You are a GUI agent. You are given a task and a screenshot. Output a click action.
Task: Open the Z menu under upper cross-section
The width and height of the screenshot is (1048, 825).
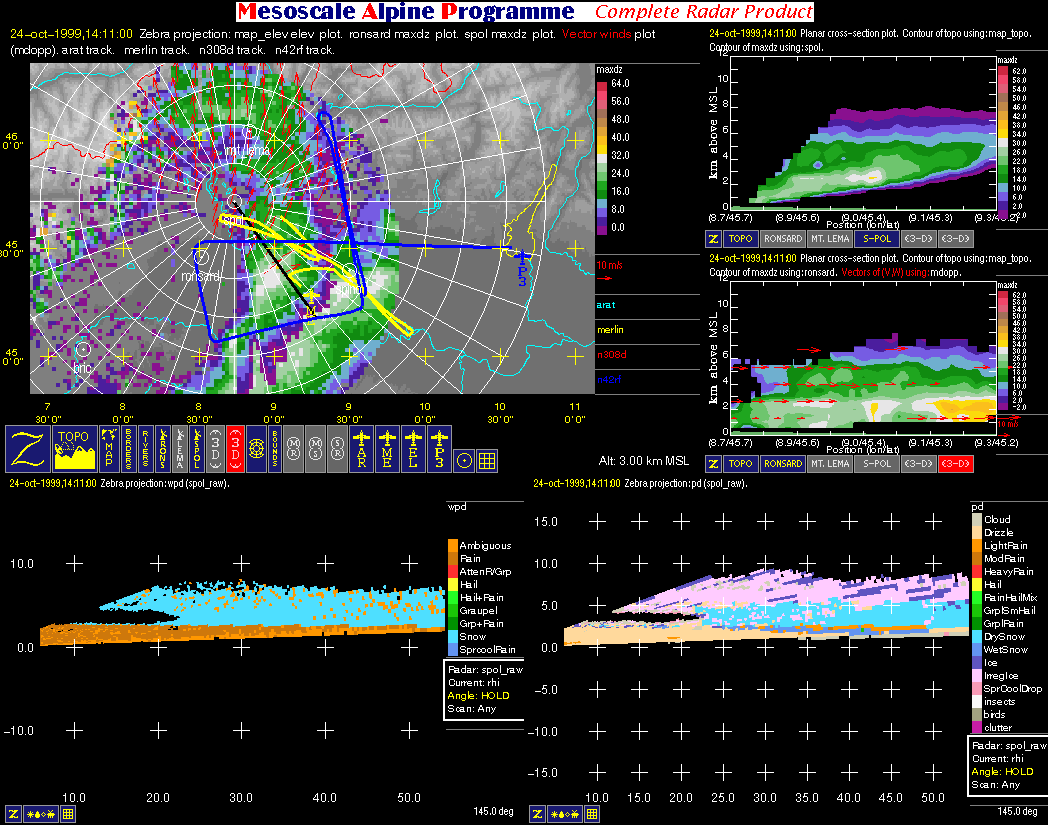pos(714,239)
